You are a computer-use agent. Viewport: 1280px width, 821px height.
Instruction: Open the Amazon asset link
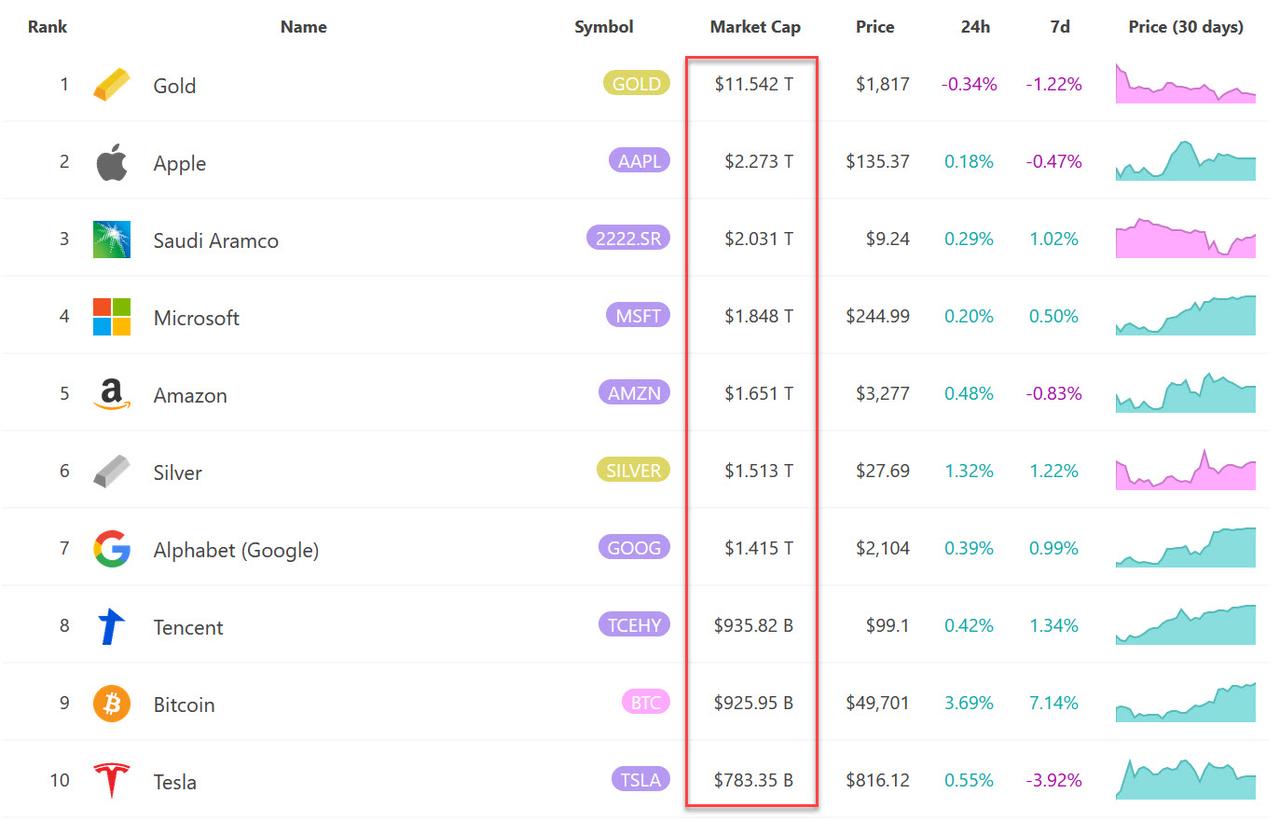point(190,396)
